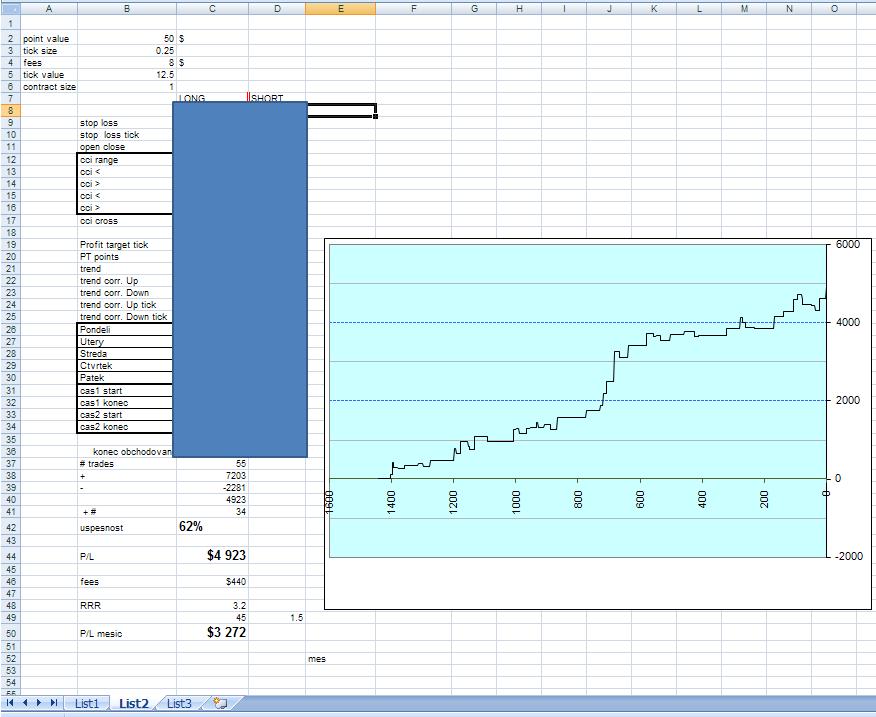Click the 'cci cross' cell
Viewport: 876px width, 717px height.
[127, 221]
